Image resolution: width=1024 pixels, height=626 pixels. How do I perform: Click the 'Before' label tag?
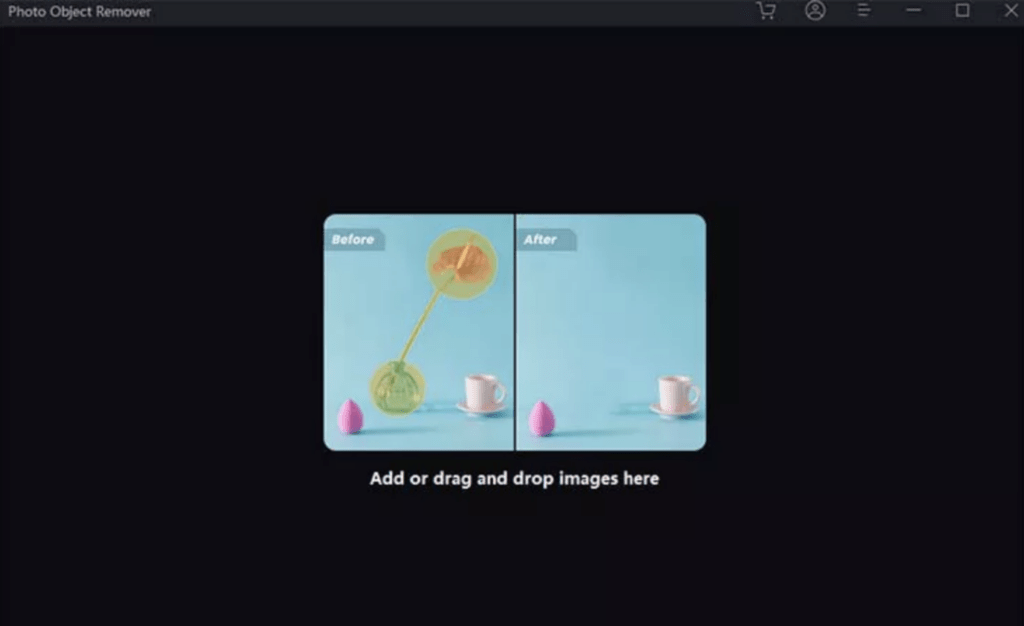353,240
